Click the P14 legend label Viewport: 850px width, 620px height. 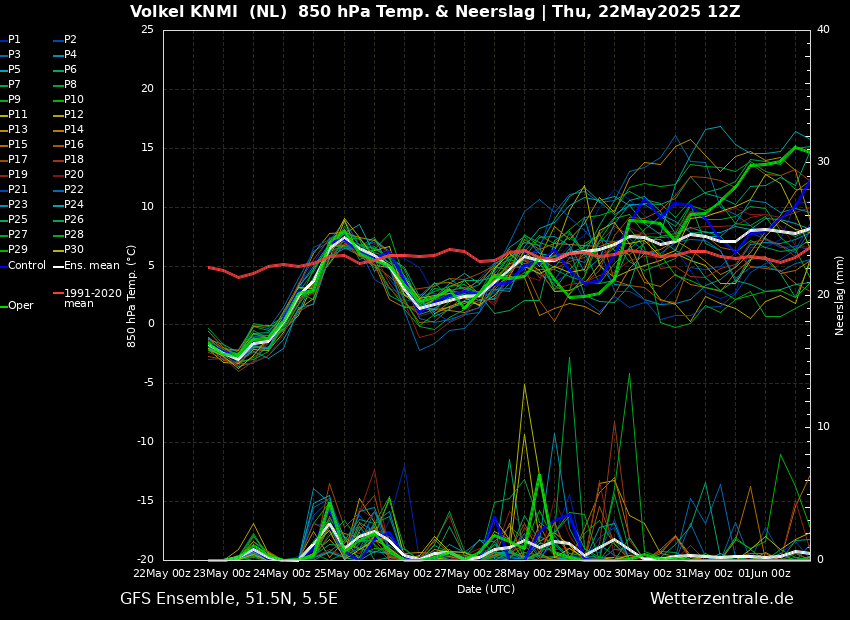(x=74, y=130)
